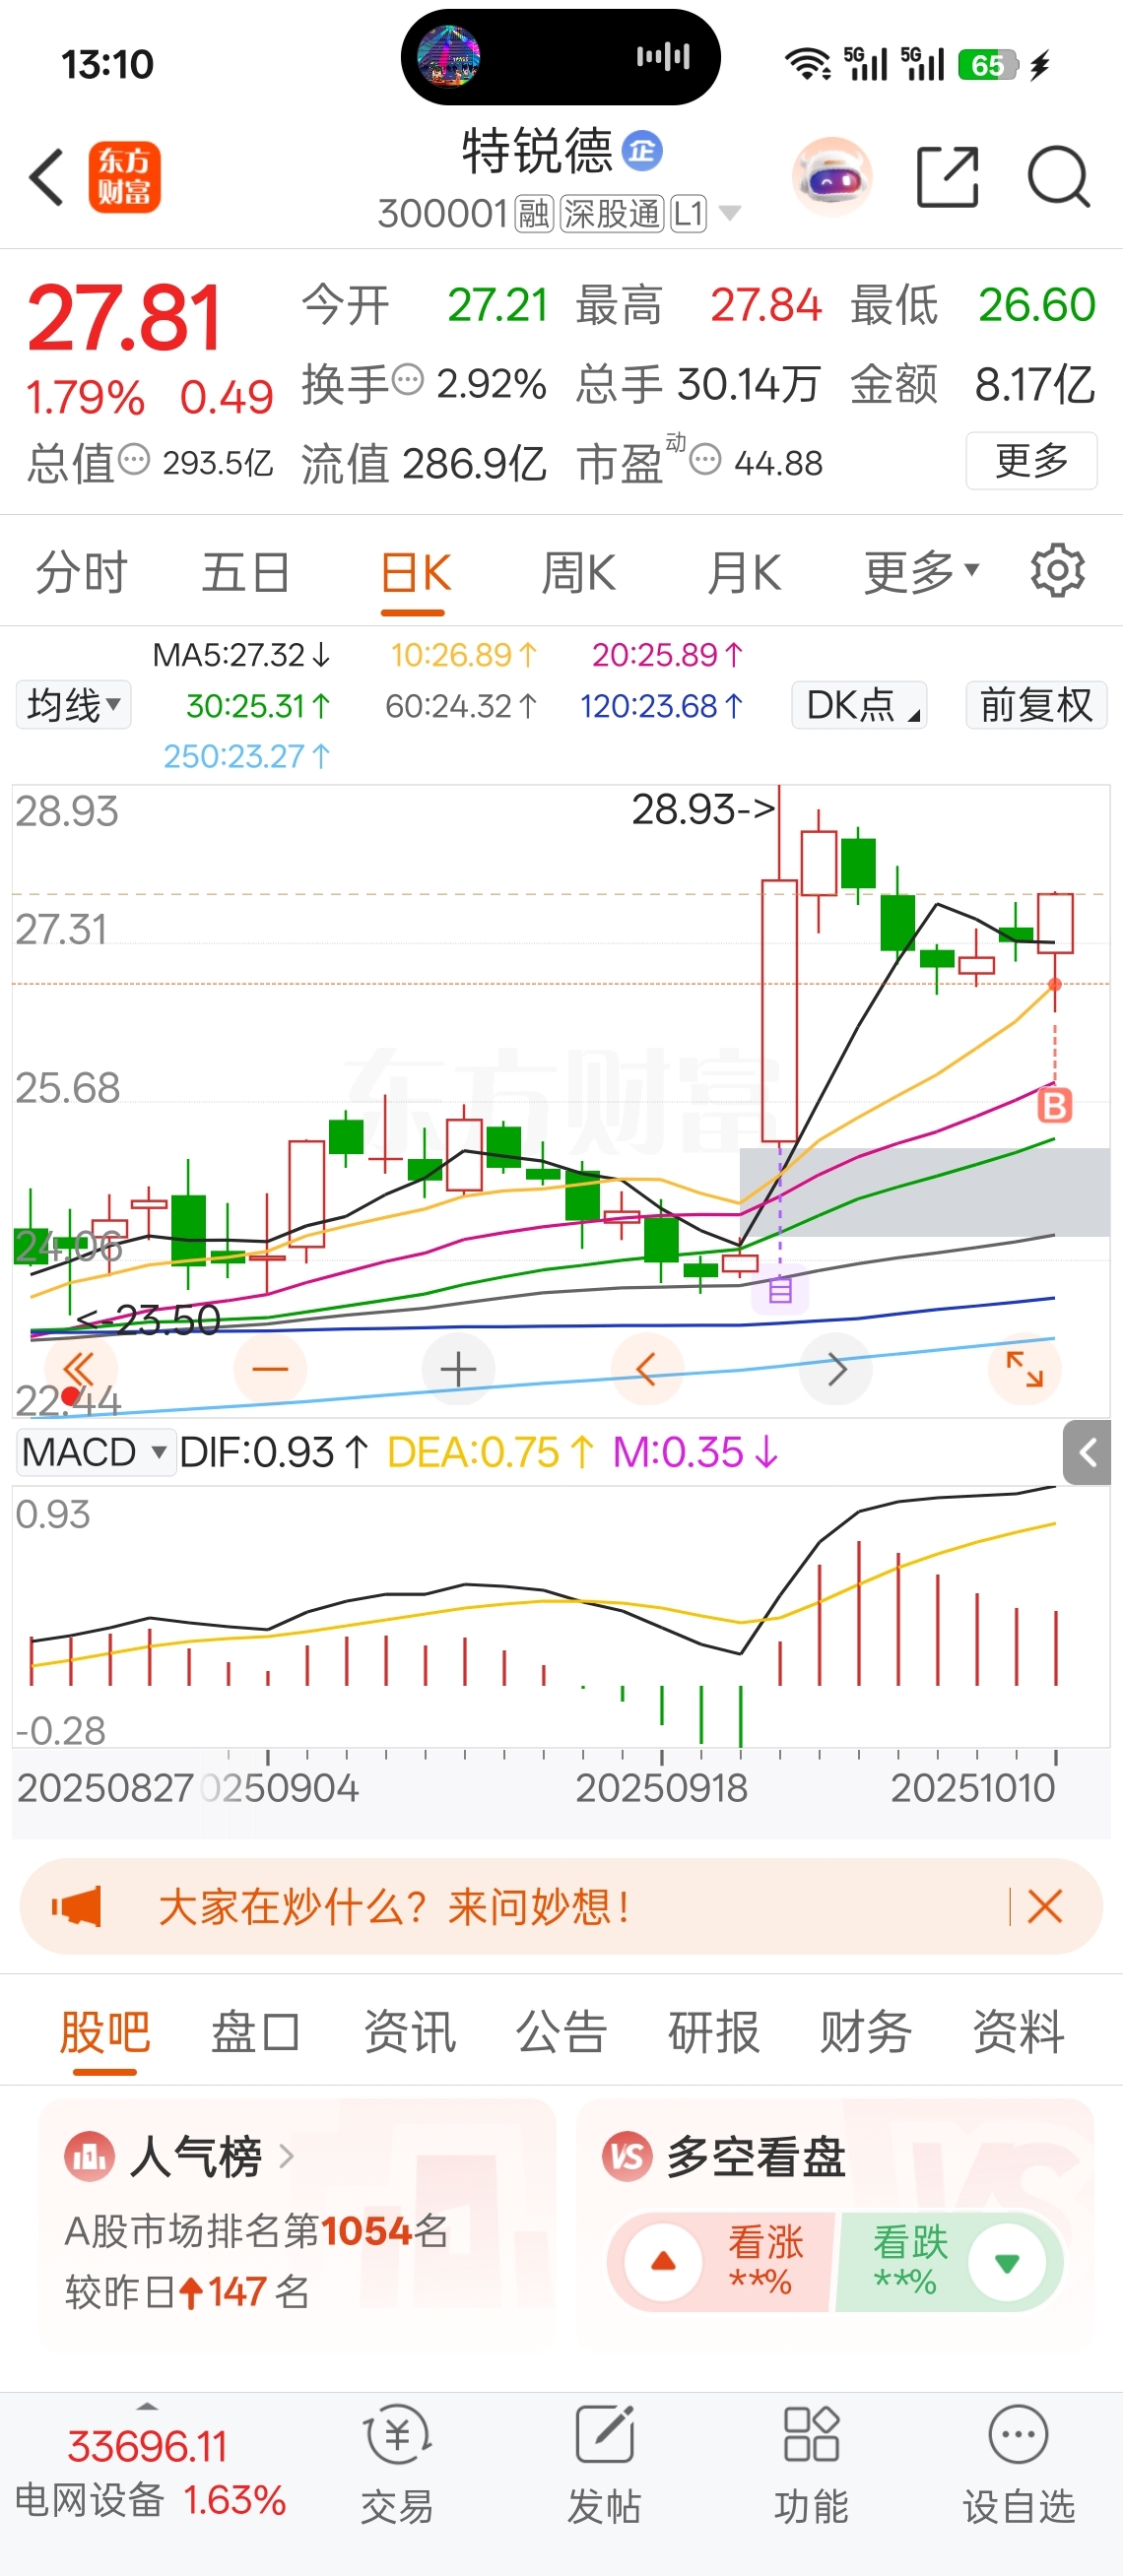Screen dimensions: 1123x2576
Task: Open the 财务 tab
Action: tap(866, 2032)
